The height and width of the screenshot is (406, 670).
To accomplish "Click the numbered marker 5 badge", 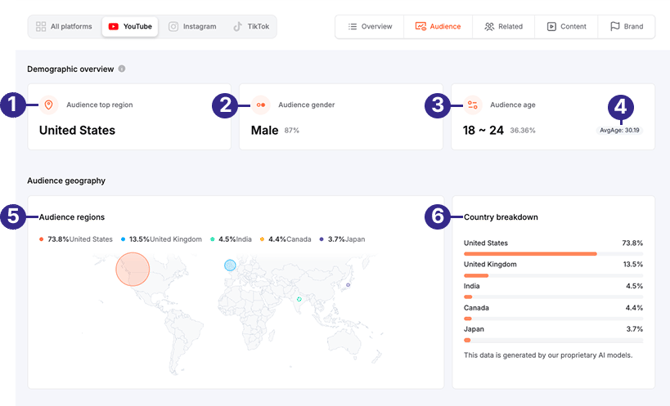I will coord(13,217).
